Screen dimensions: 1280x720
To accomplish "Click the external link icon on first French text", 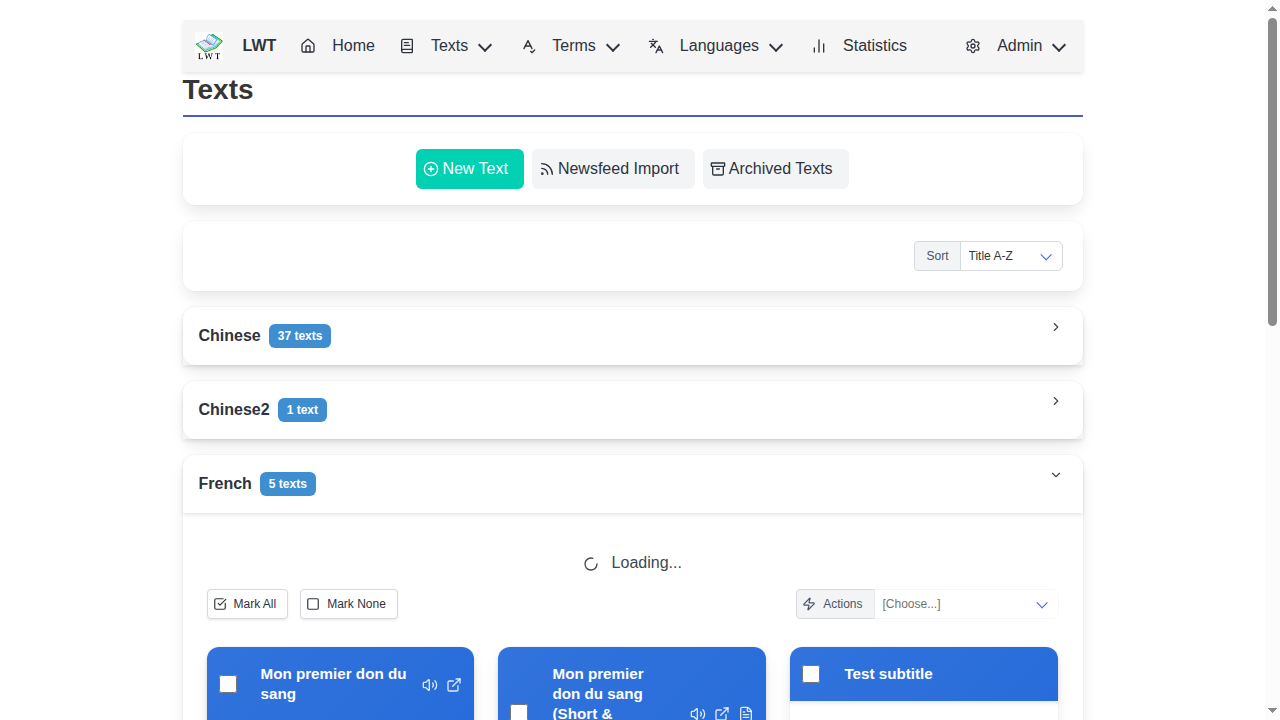I will [454, 685].
